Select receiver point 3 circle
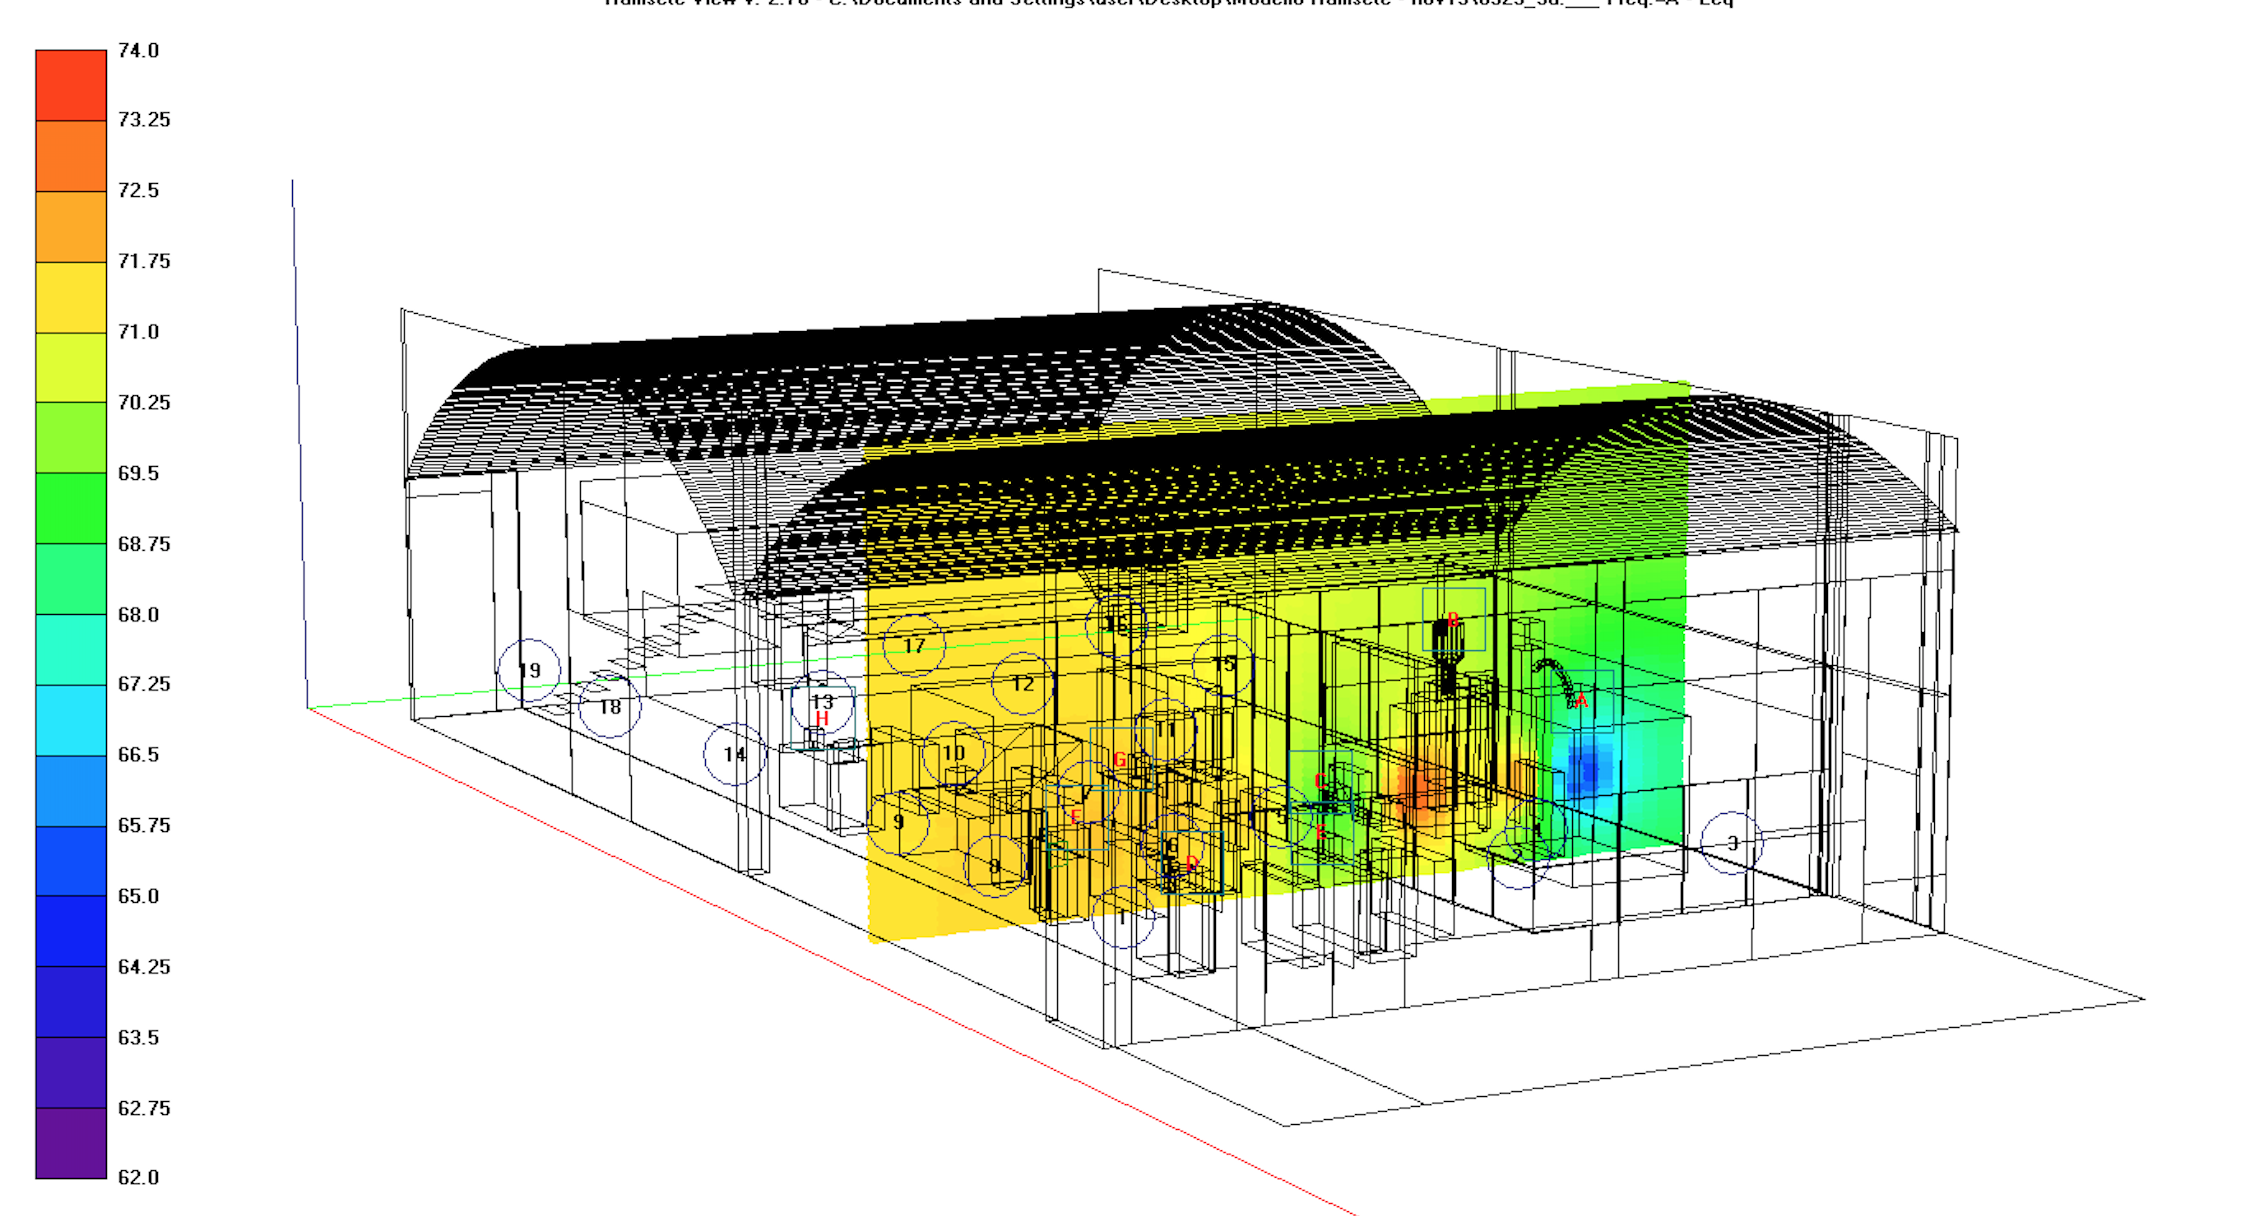Viewport: 2254px width, 1216px height. point(1732,843)
